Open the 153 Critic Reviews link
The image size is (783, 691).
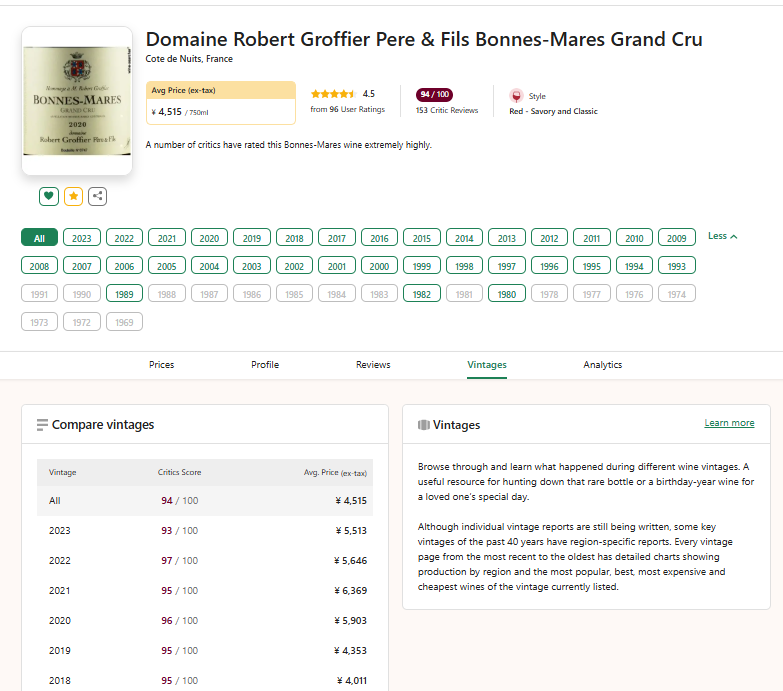(447, 111)
